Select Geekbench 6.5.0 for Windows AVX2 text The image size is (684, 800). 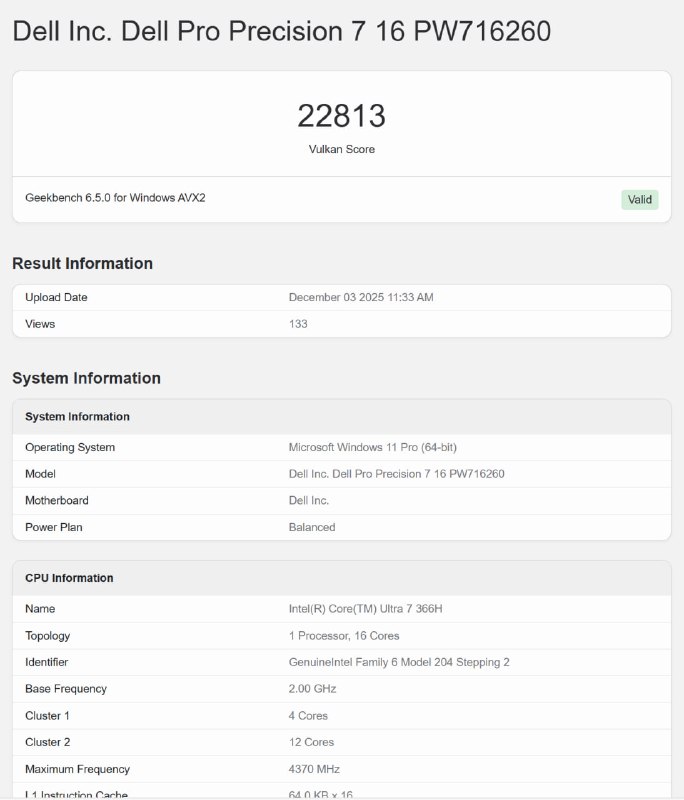point(115,197)
